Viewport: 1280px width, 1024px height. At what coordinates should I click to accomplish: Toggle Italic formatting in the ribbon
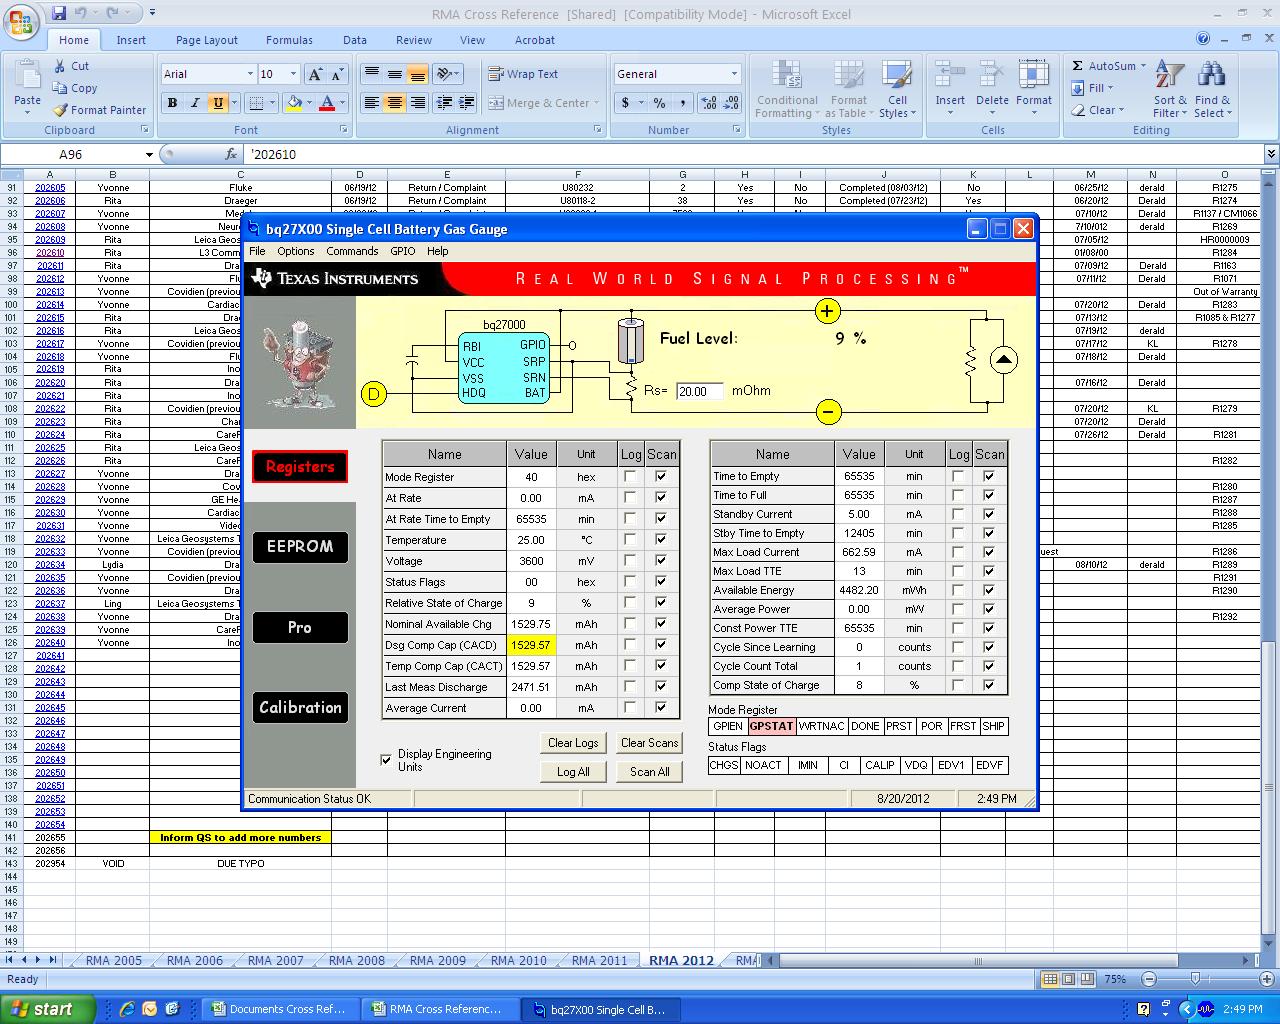click(x=195, y=103)
